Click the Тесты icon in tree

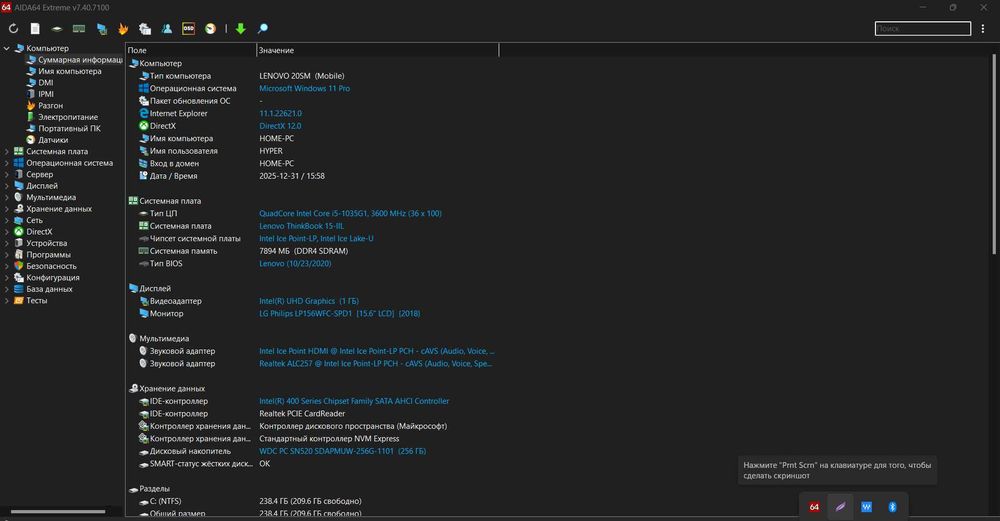pos(18,301)
